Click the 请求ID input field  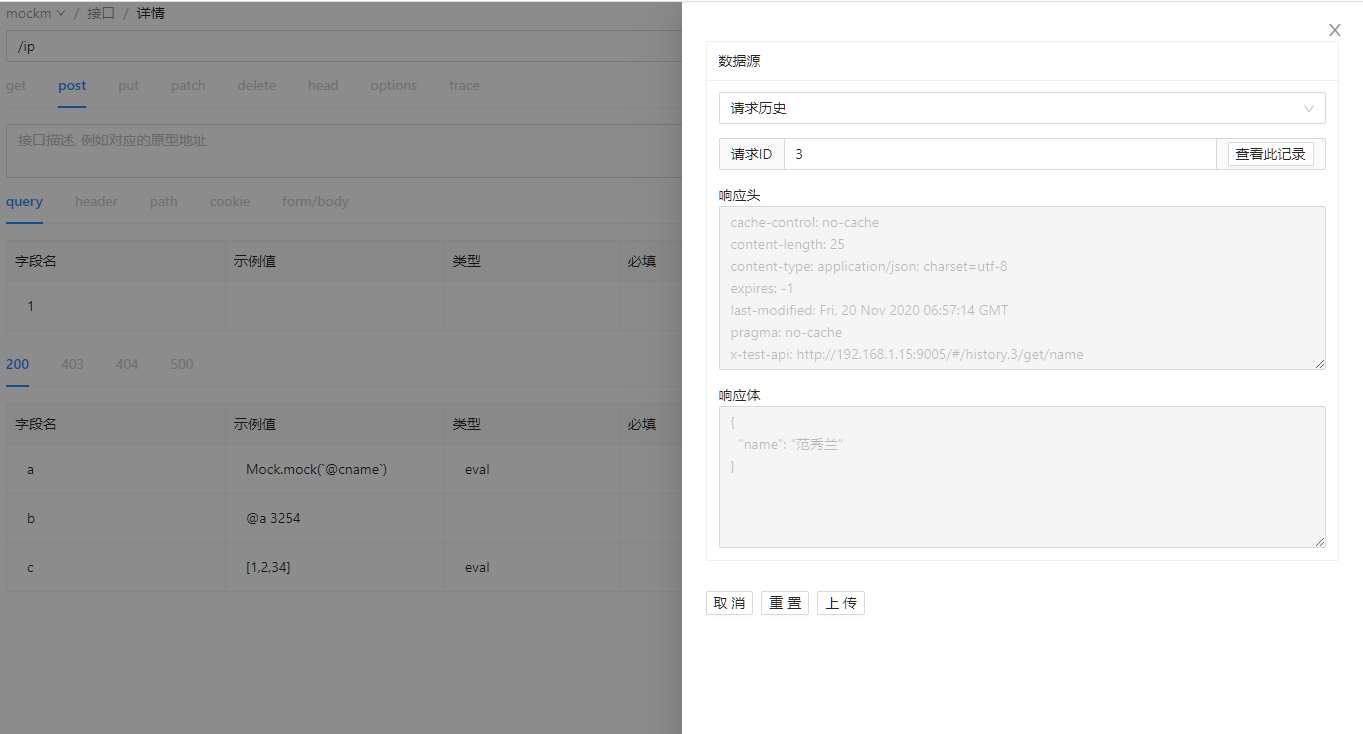pyautogui.click(x=1000, y=154)
